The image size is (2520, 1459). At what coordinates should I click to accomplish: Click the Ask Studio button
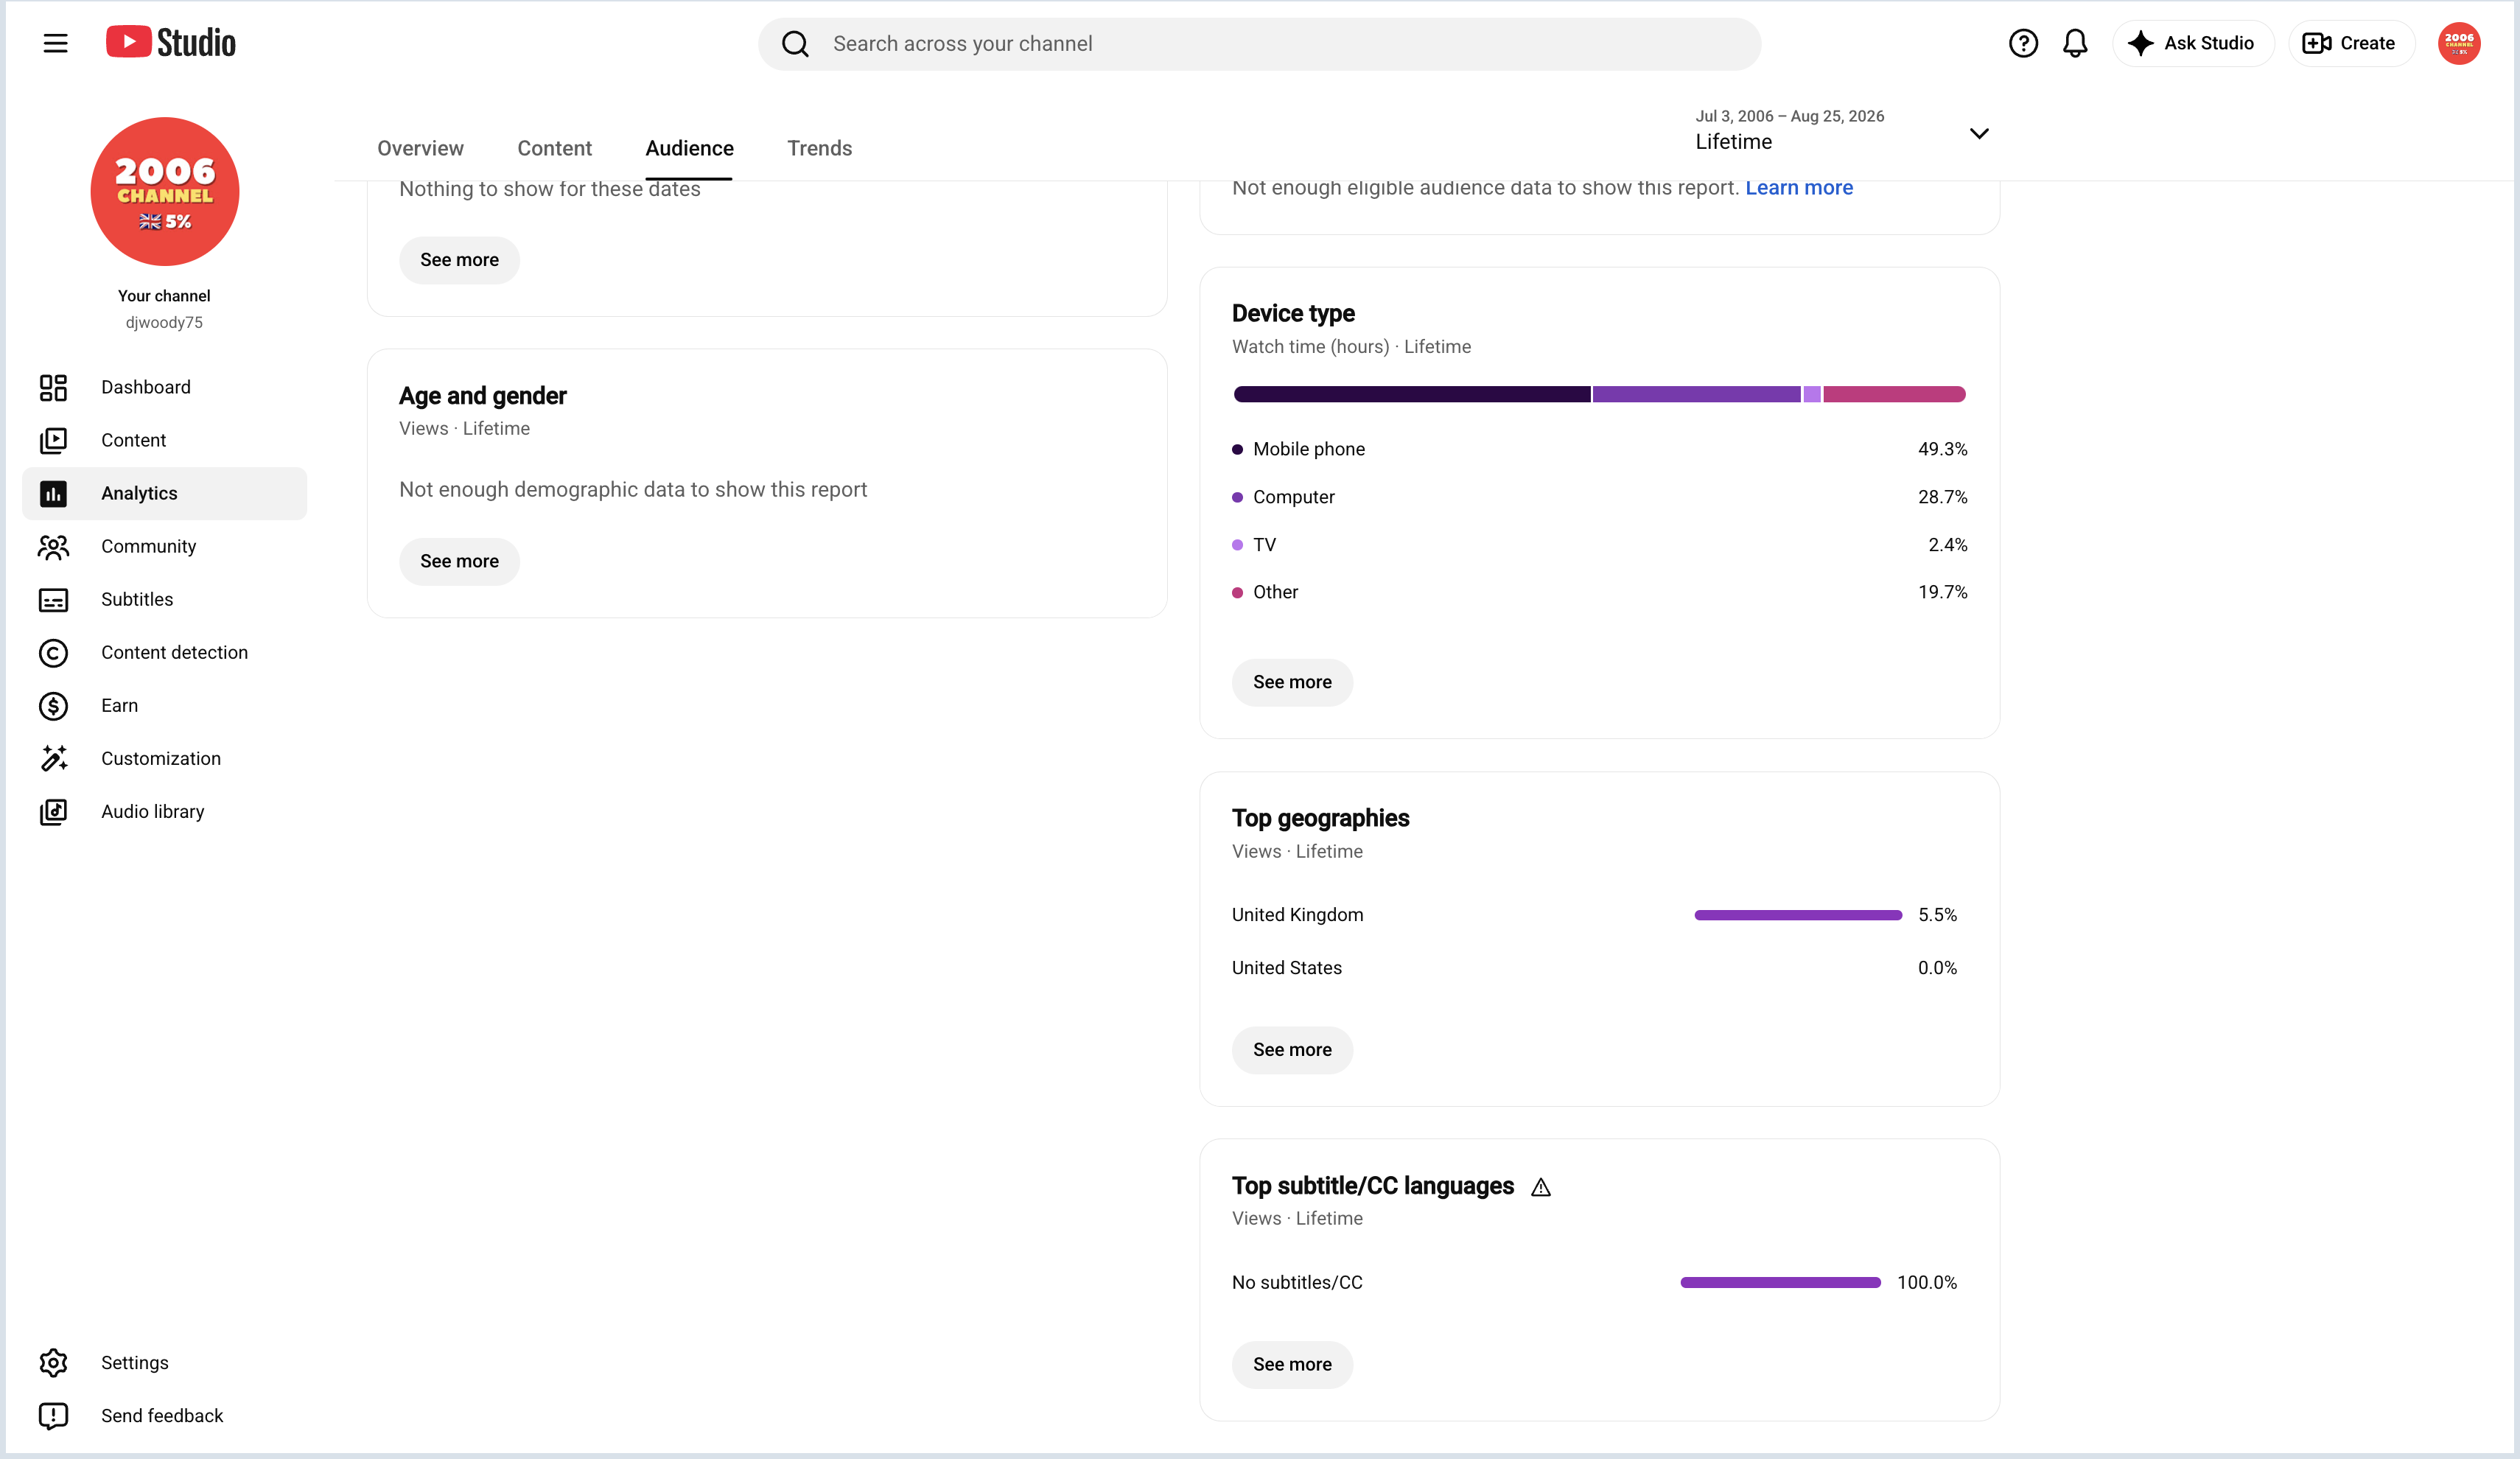pyautogui.click(x=2192, y=43)
